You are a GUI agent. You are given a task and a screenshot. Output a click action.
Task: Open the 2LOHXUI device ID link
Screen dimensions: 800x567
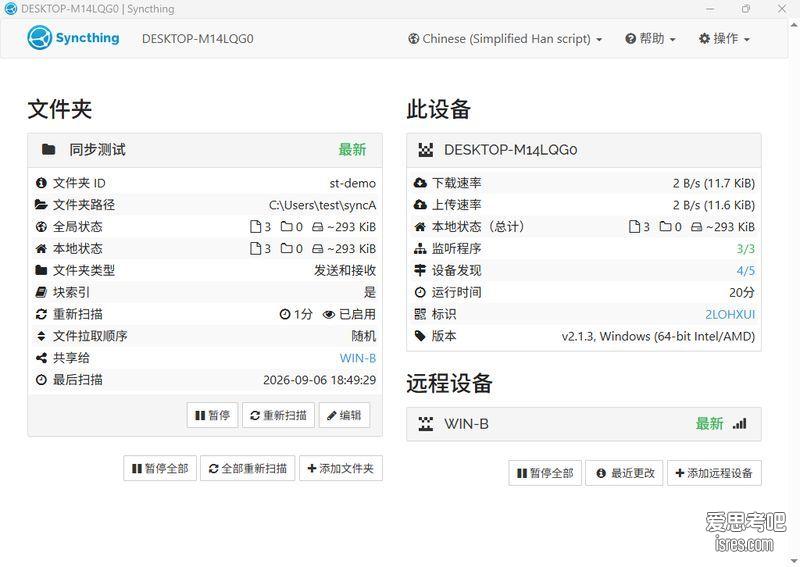730,314
